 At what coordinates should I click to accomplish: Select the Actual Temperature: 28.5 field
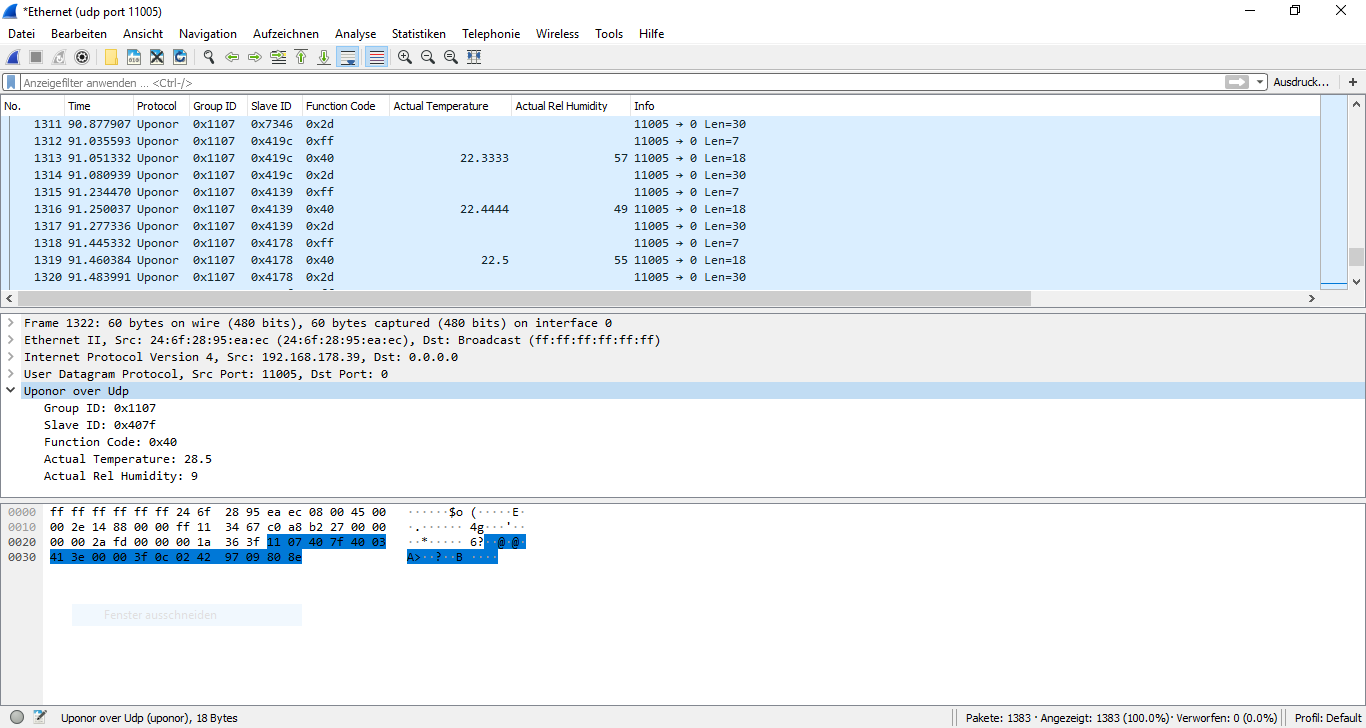click(x=128, y=459)
